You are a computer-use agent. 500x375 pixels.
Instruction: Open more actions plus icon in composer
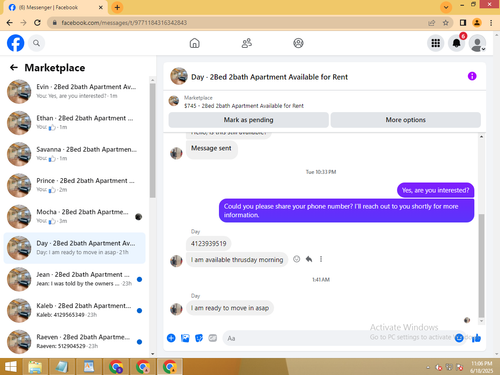point(171,338)
